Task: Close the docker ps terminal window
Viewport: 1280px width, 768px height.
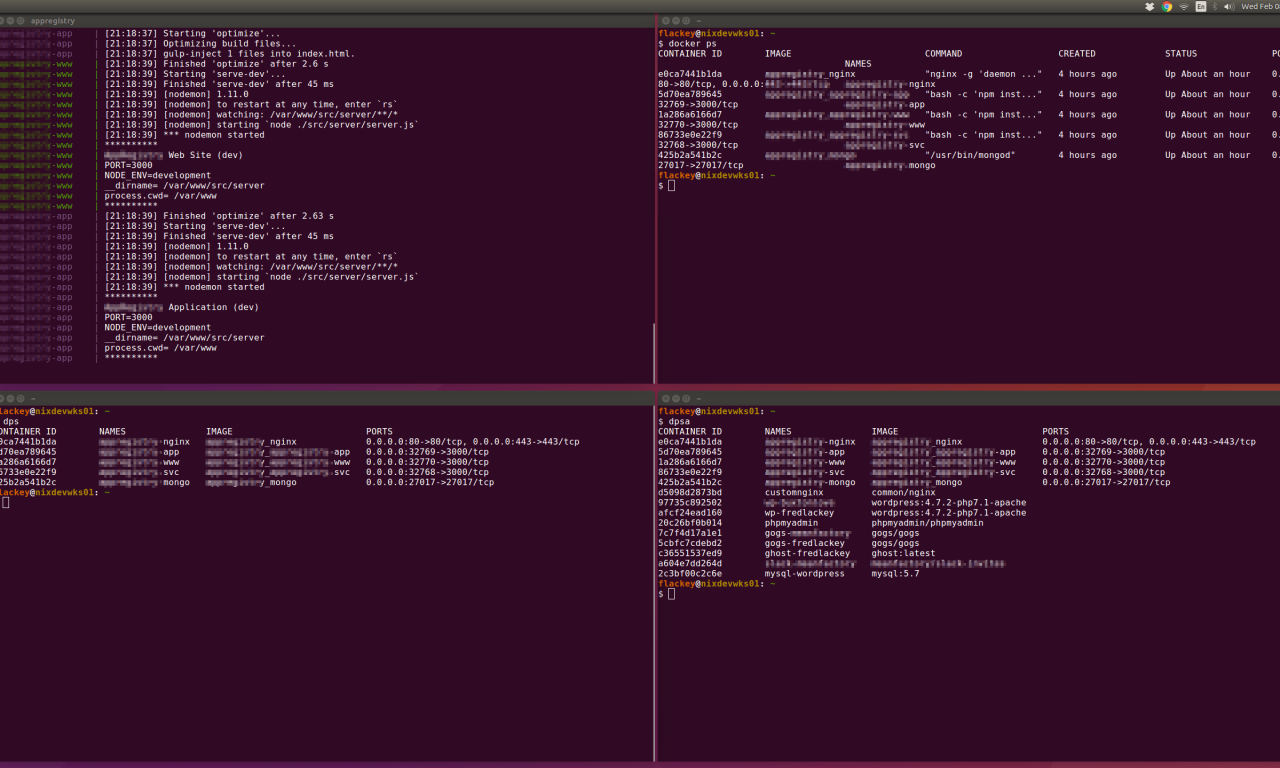Action: pyautogui.click(x=664, y=21)
